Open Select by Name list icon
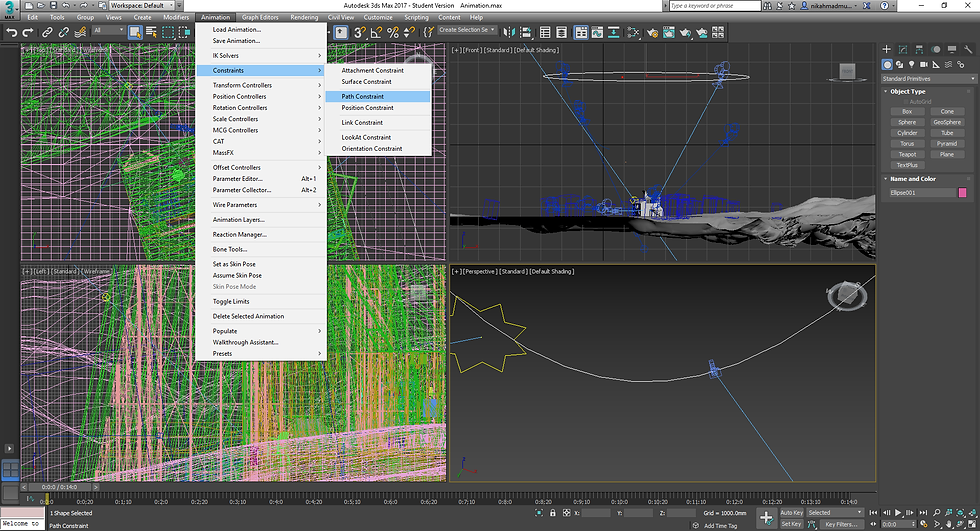 [x=151, y=32]
